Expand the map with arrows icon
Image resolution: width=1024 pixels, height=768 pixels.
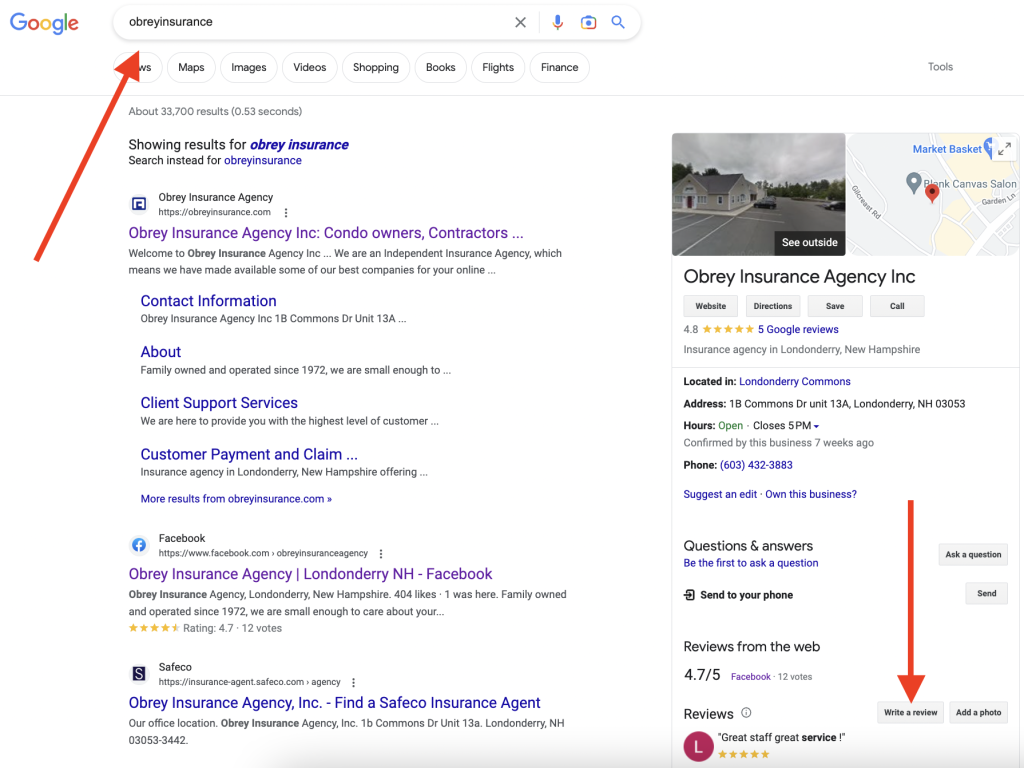(1004, 149)
